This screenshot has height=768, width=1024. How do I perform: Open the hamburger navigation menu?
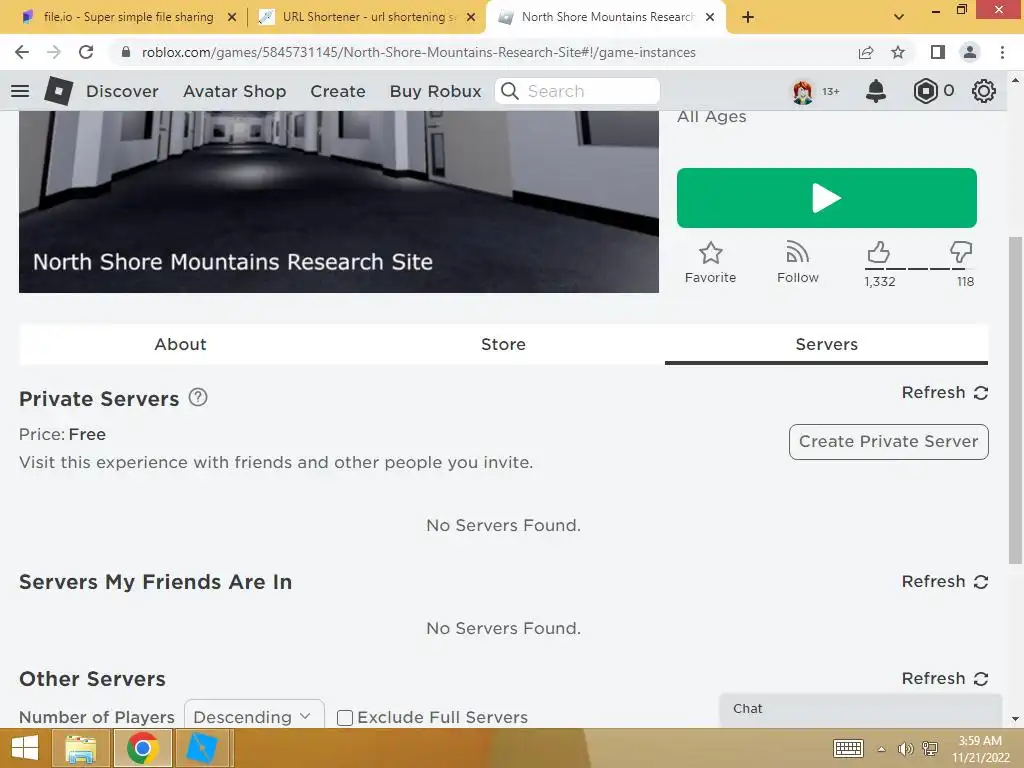(x=20, y=91)
